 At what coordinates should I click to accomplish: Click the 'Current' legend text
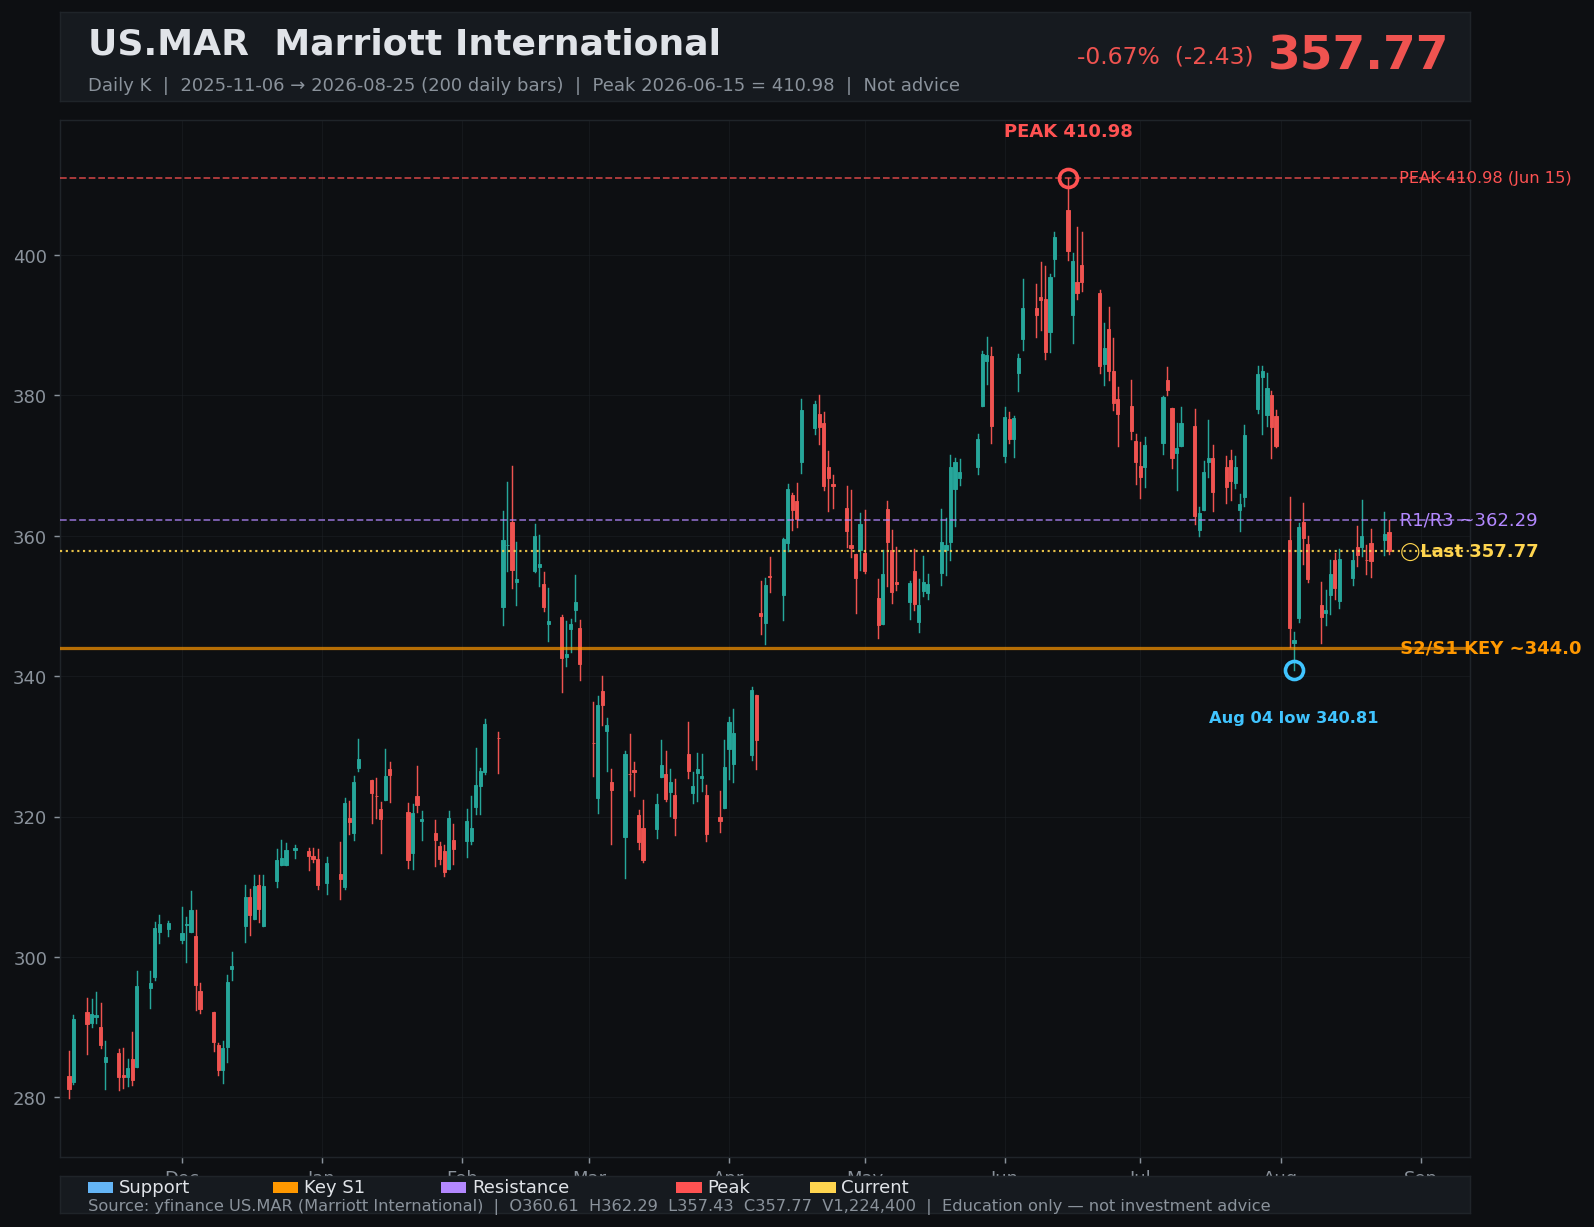pos(875,1187)
